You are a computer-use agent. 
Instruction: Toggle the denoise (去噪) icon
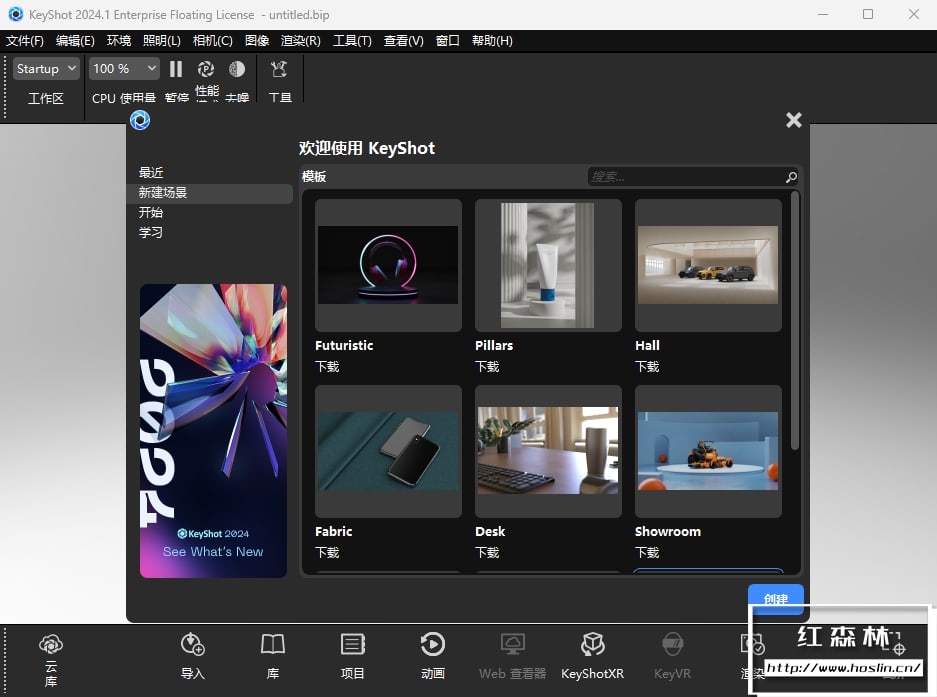(x=237, y=69)
